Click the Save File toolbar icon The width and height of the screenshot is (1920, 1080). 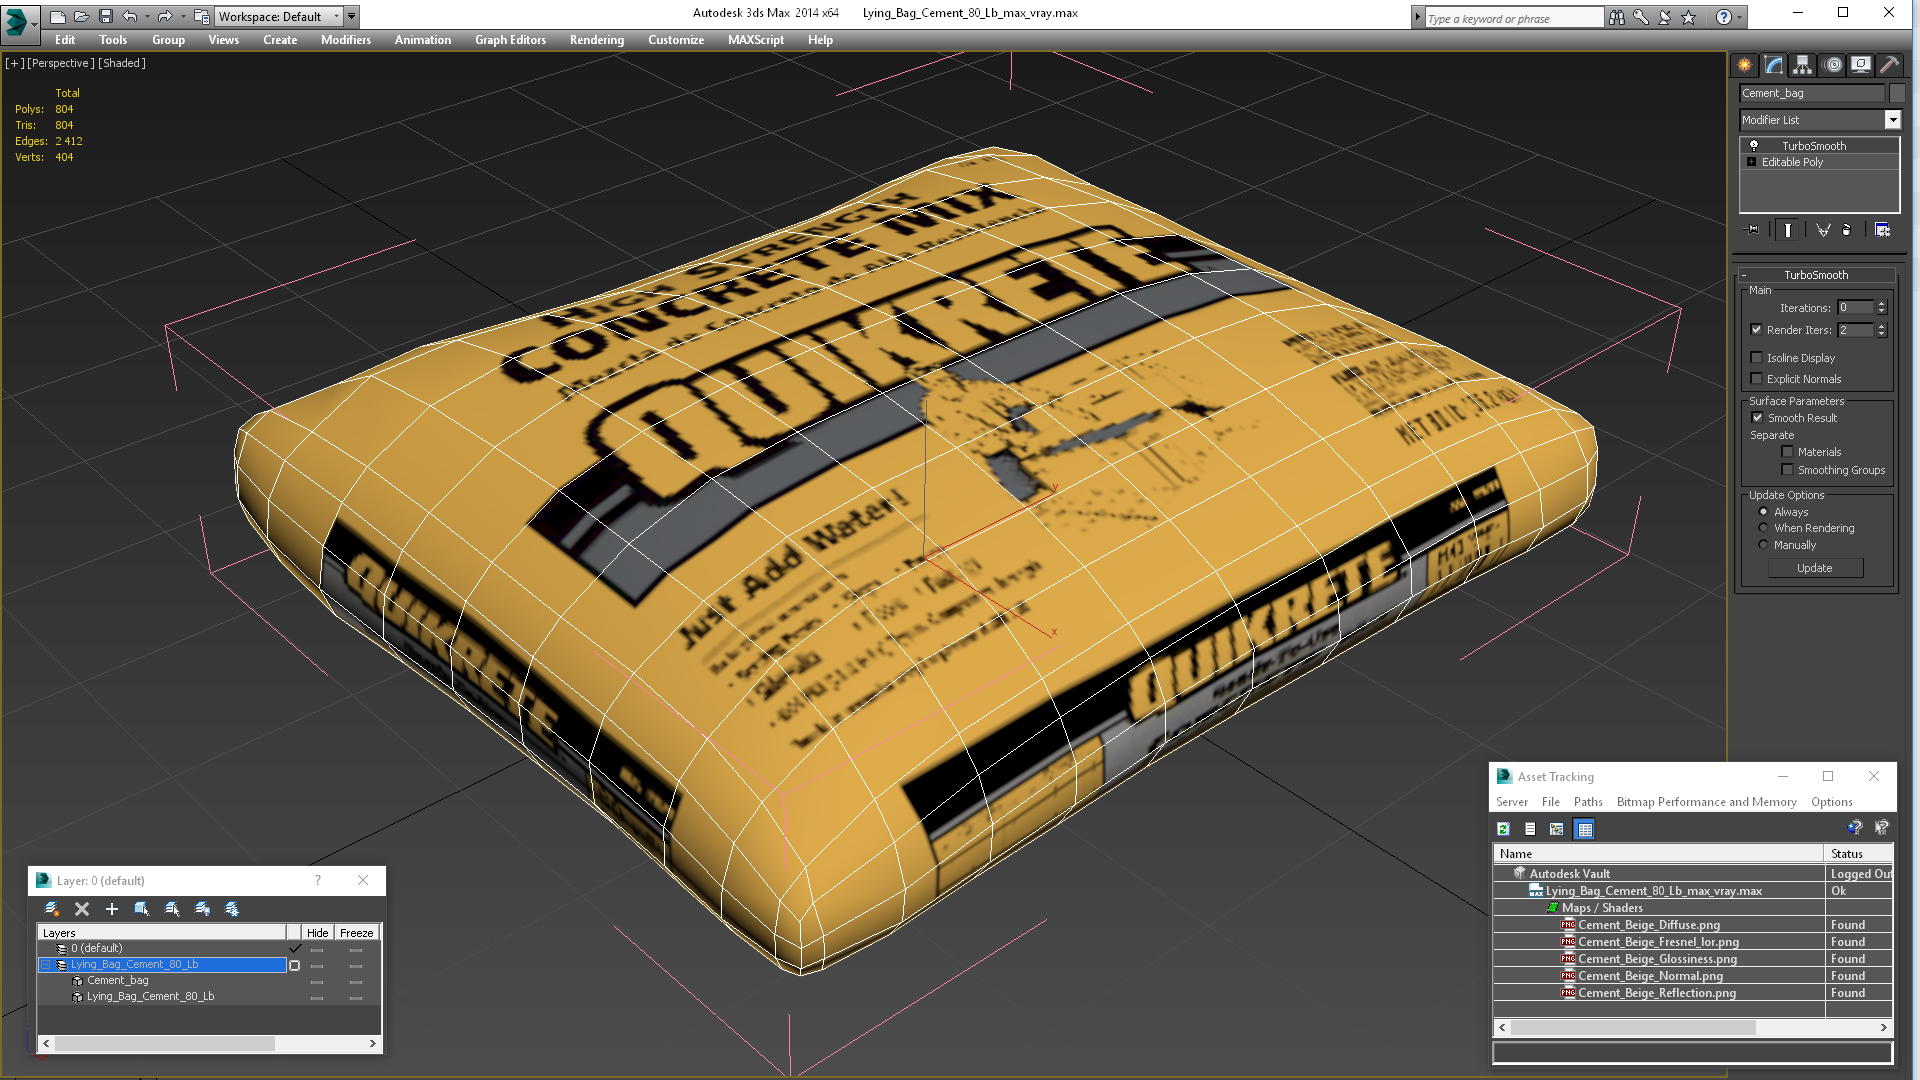point(106,16)
